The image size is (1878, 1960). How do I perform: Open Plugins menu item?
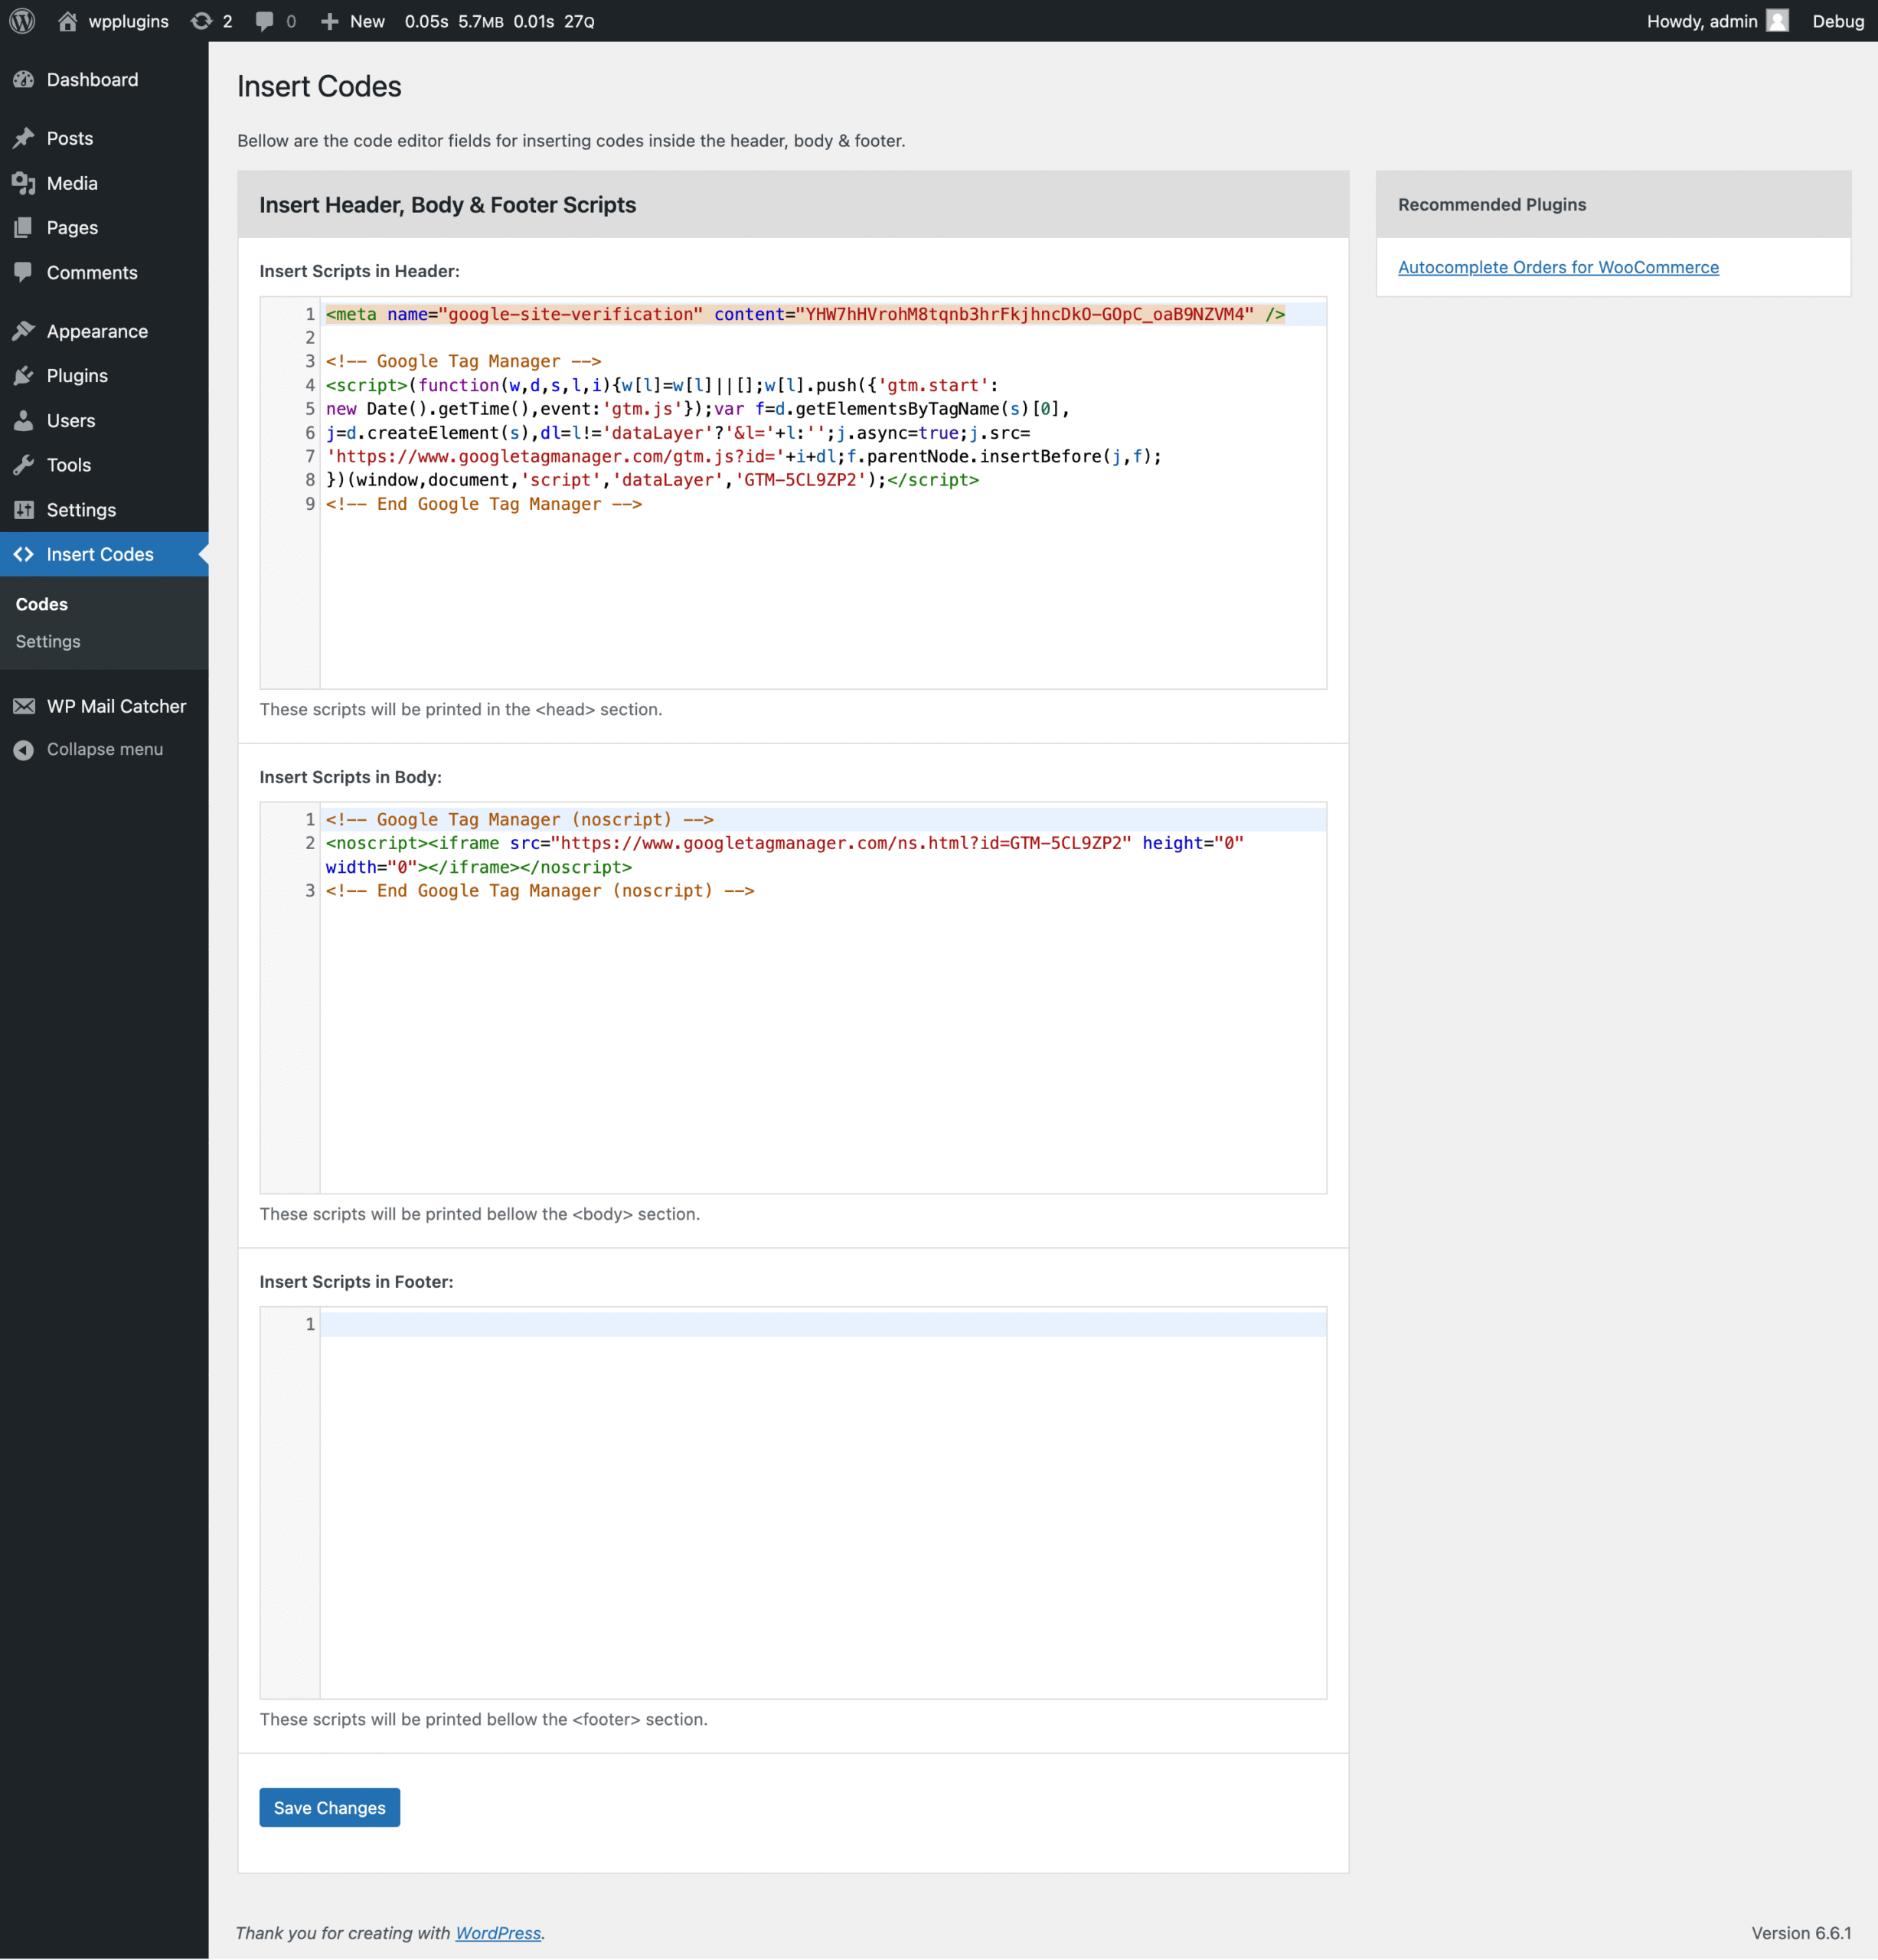pos(104,376)
